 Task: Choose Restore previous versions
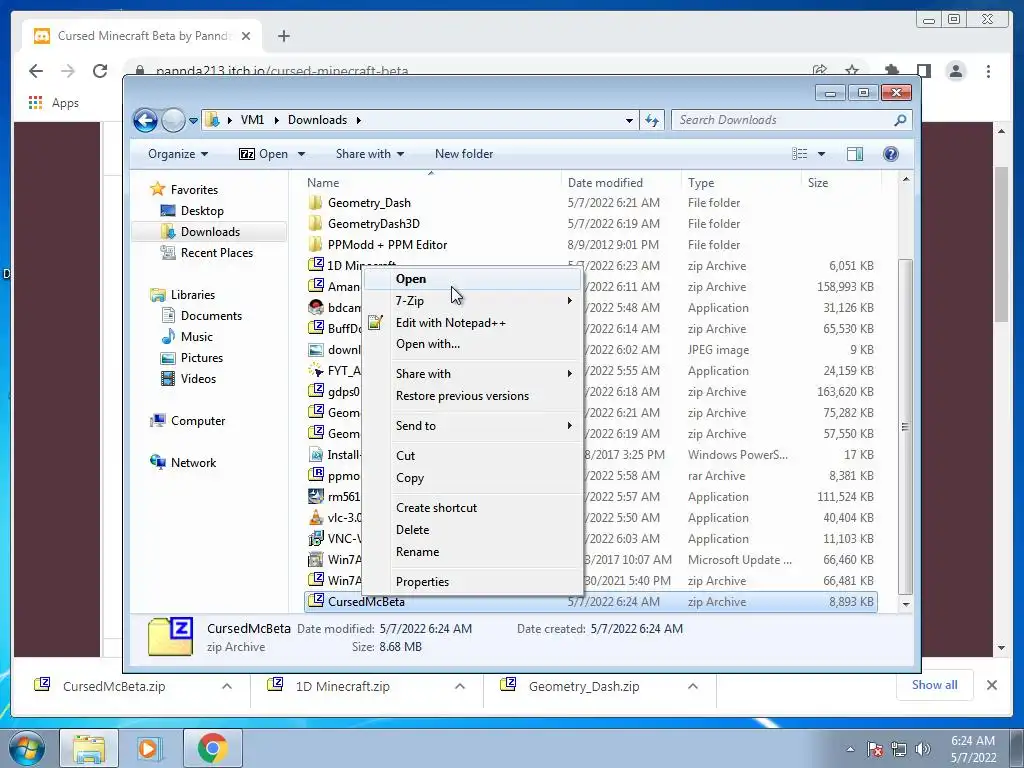472,396
